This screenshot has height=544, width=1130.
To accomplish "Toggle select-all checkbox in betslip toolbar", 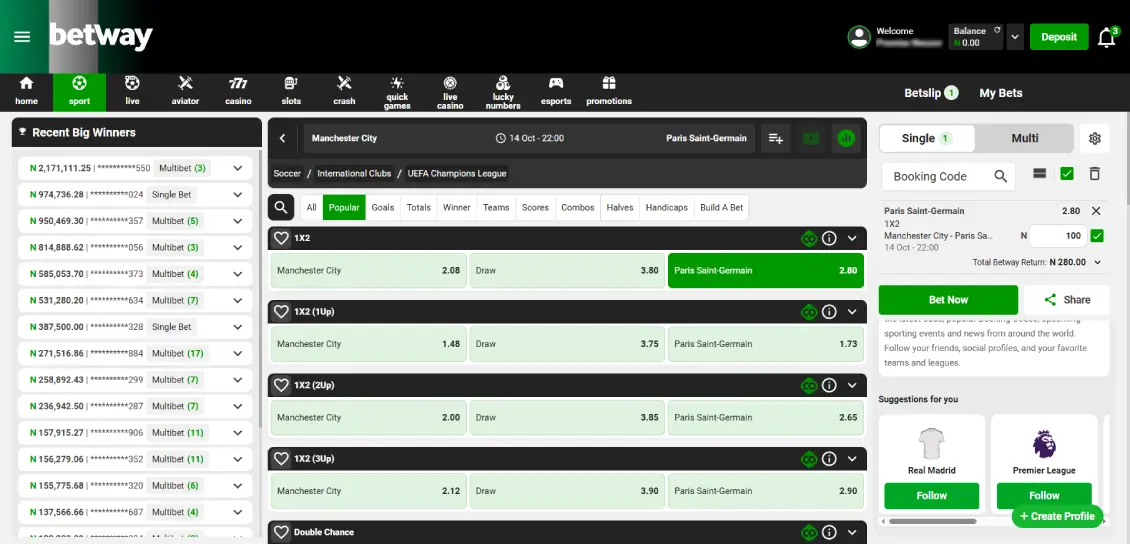I will click(1067, 174).
